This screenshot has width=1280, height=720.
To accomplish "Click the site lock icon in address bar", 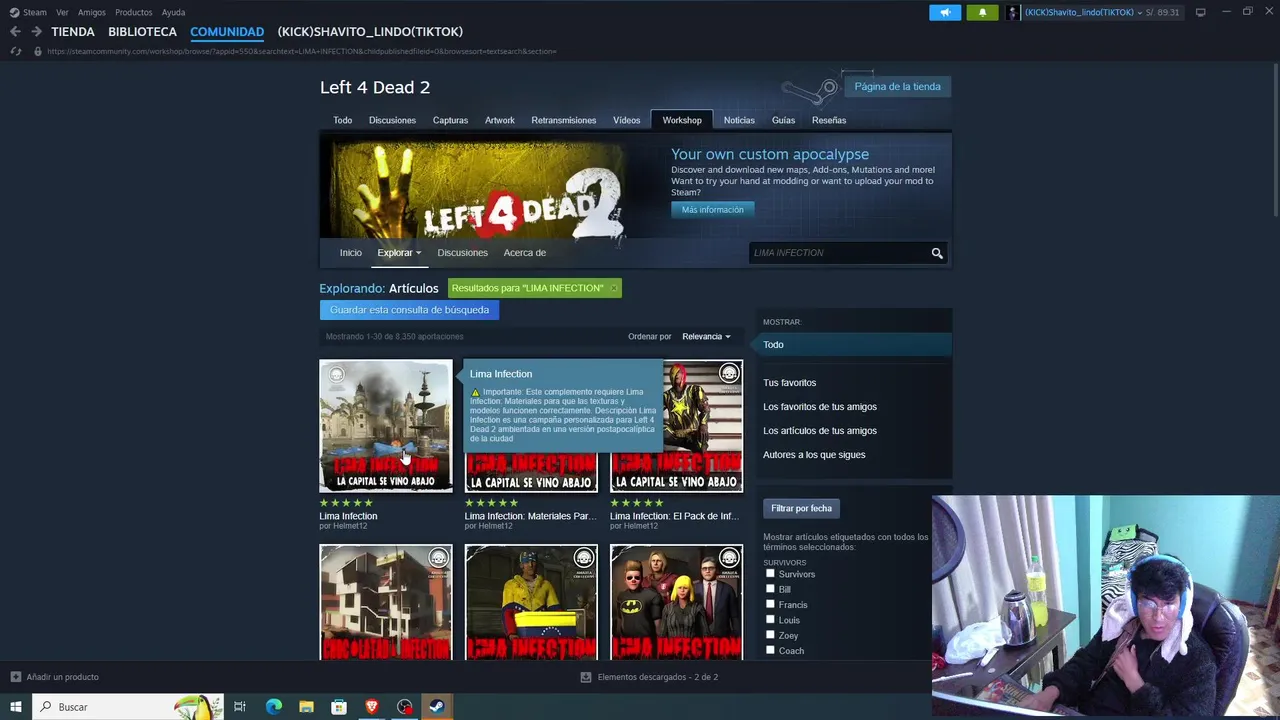I will 37,51.
